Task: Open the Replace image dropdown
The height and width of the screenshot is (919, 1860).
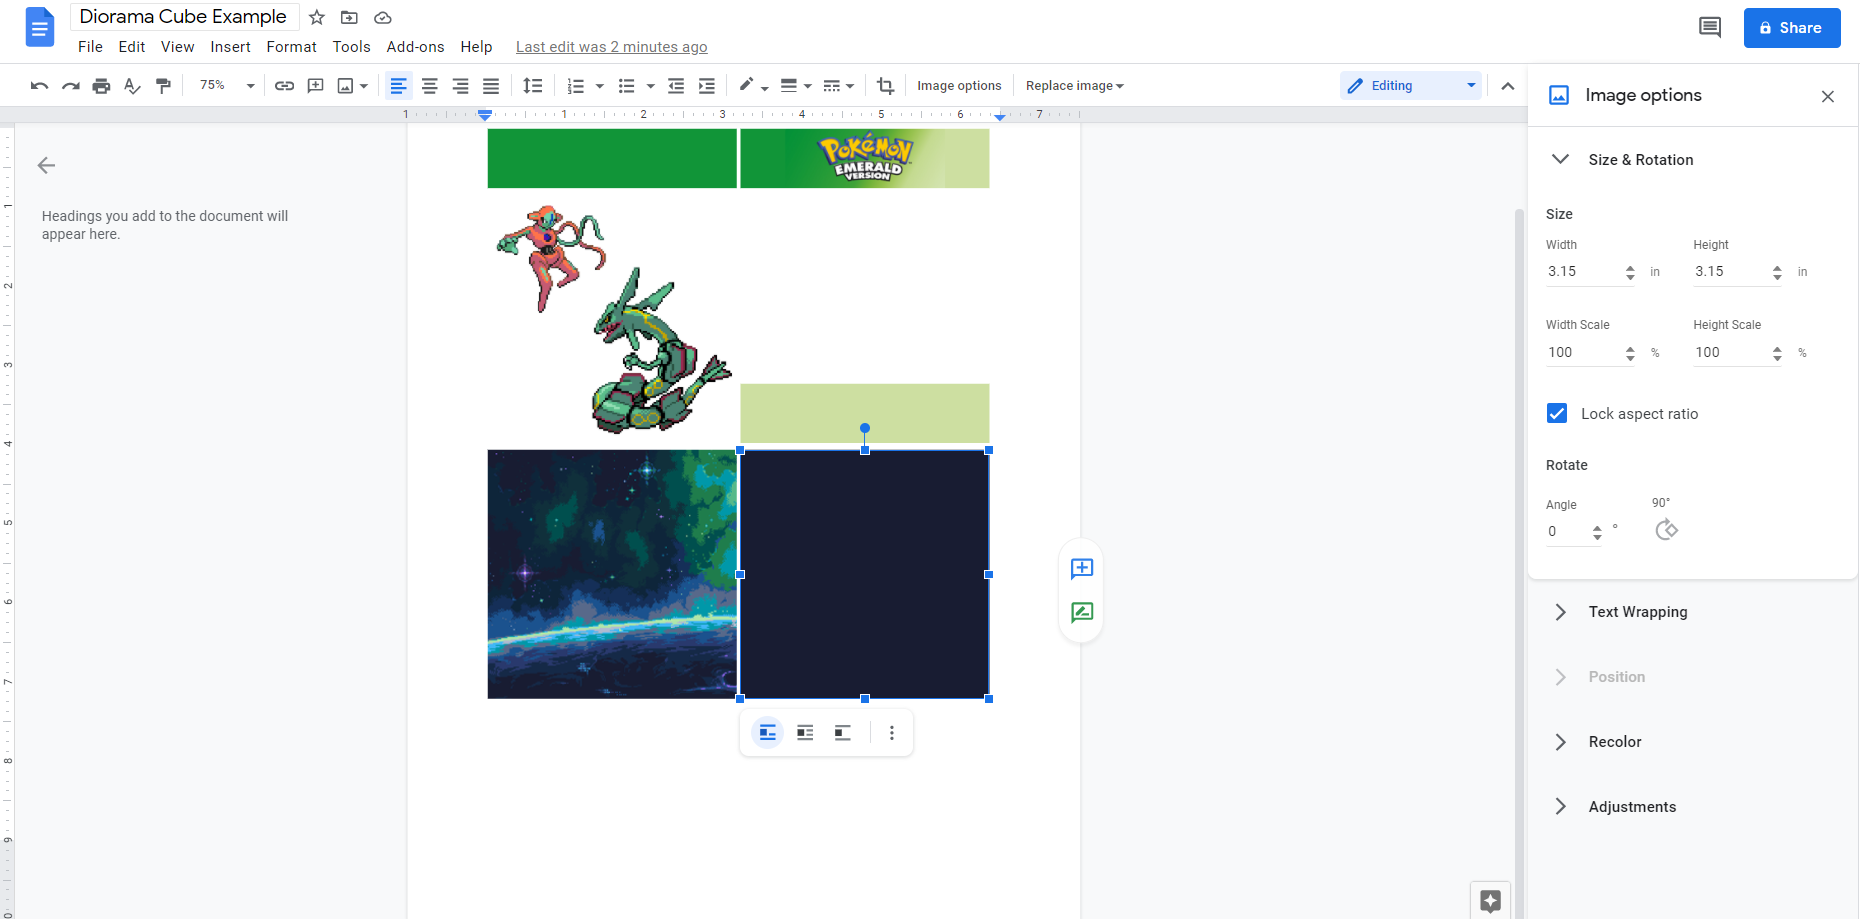Action: (1074, 85)
